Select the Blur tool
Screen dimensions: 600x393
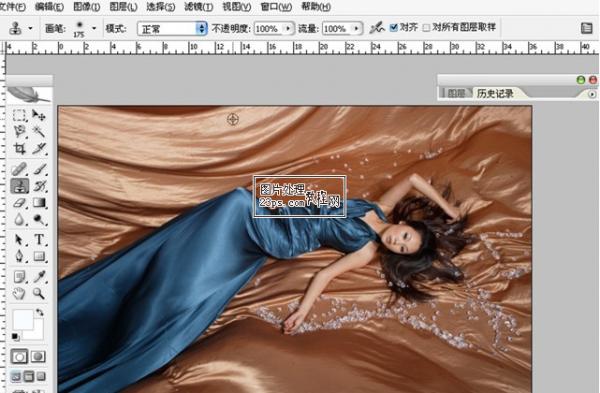(19, 220)
